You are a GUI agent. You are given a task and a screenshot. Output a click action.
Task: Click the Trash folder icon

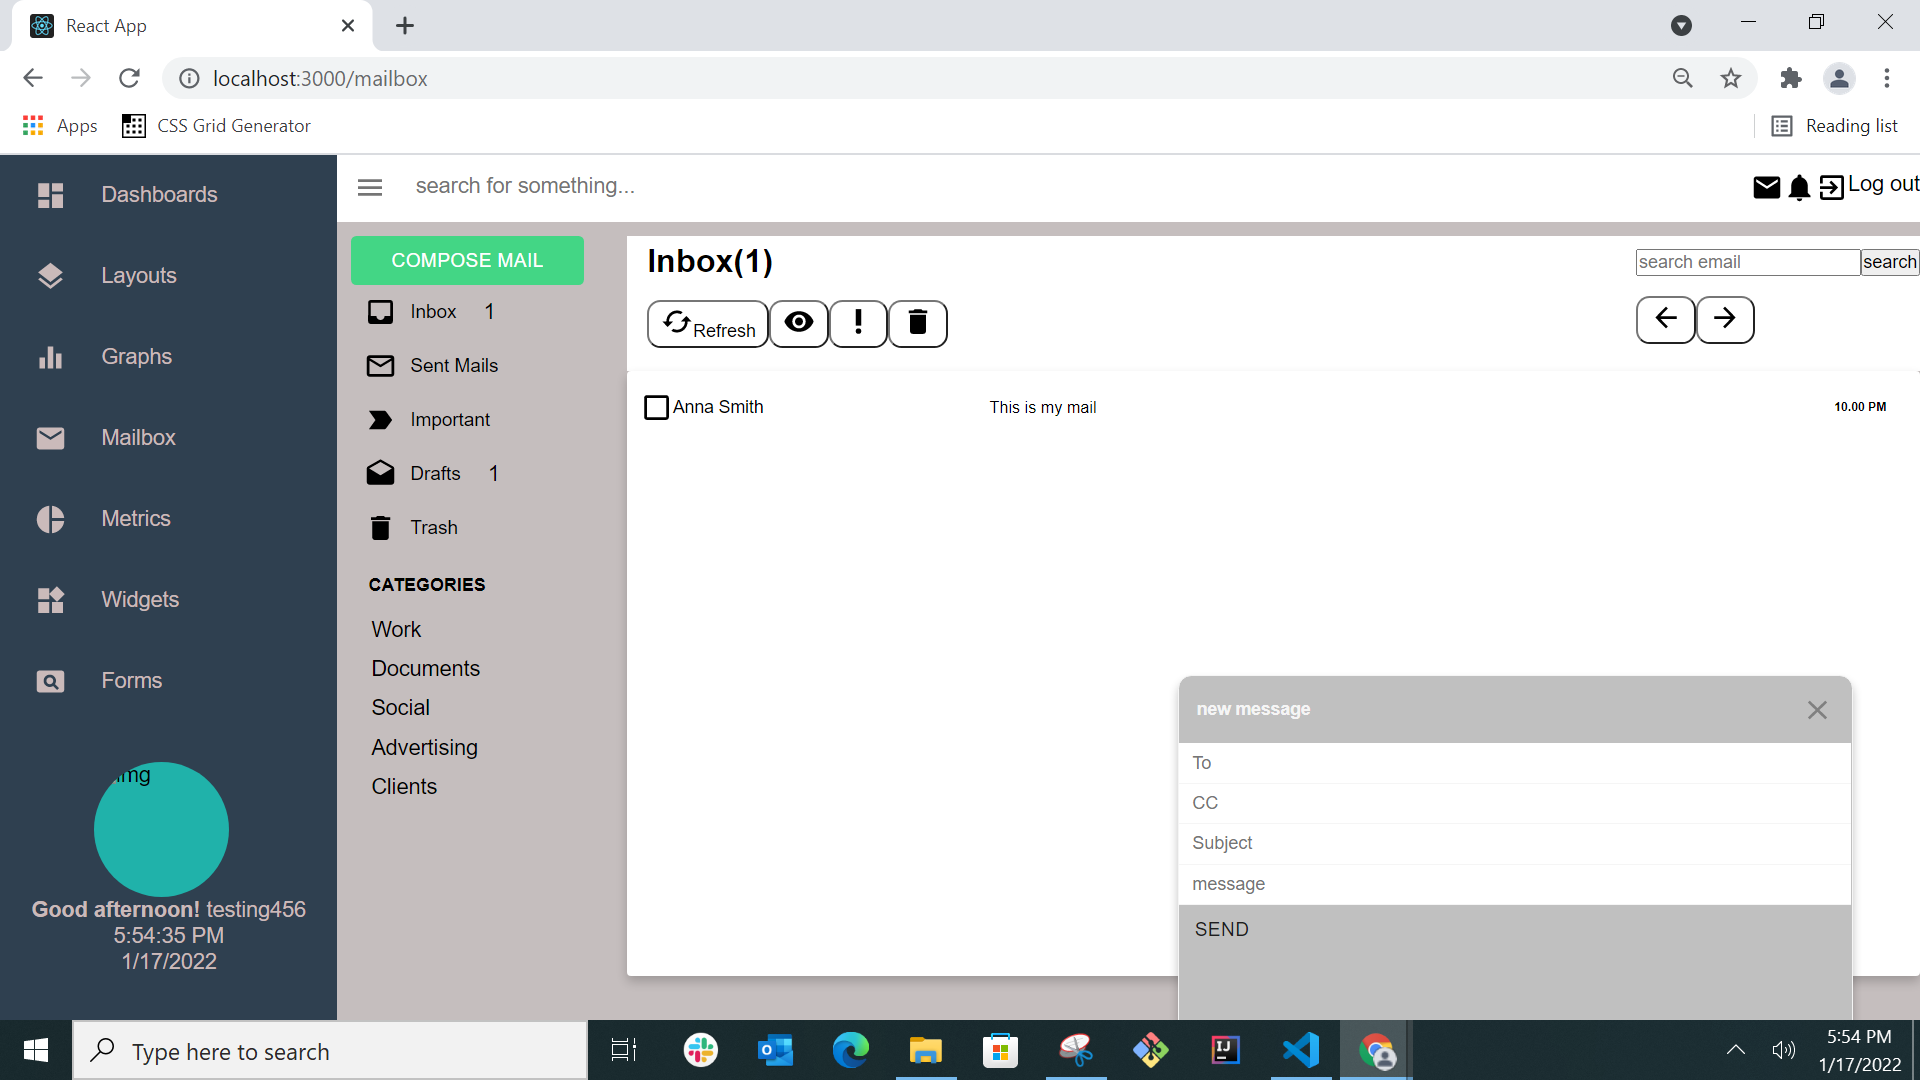coord(380,527)
